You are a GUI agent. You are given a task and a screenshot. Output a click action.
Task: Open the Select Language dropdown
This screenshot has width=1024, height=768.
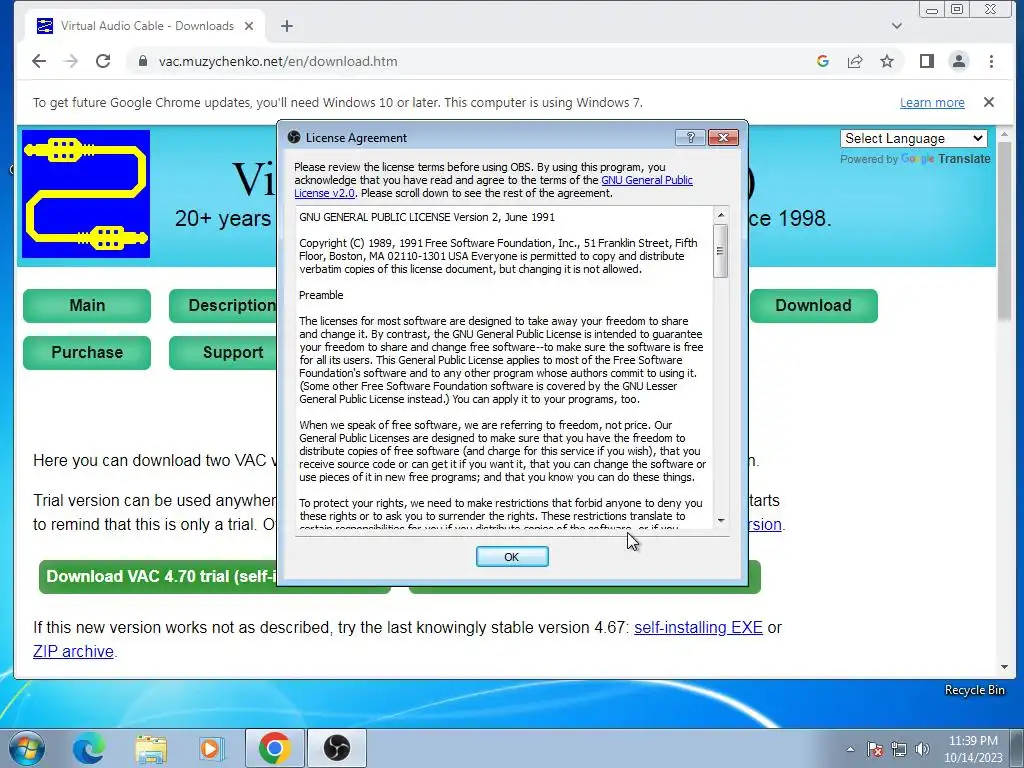(914, 138)
